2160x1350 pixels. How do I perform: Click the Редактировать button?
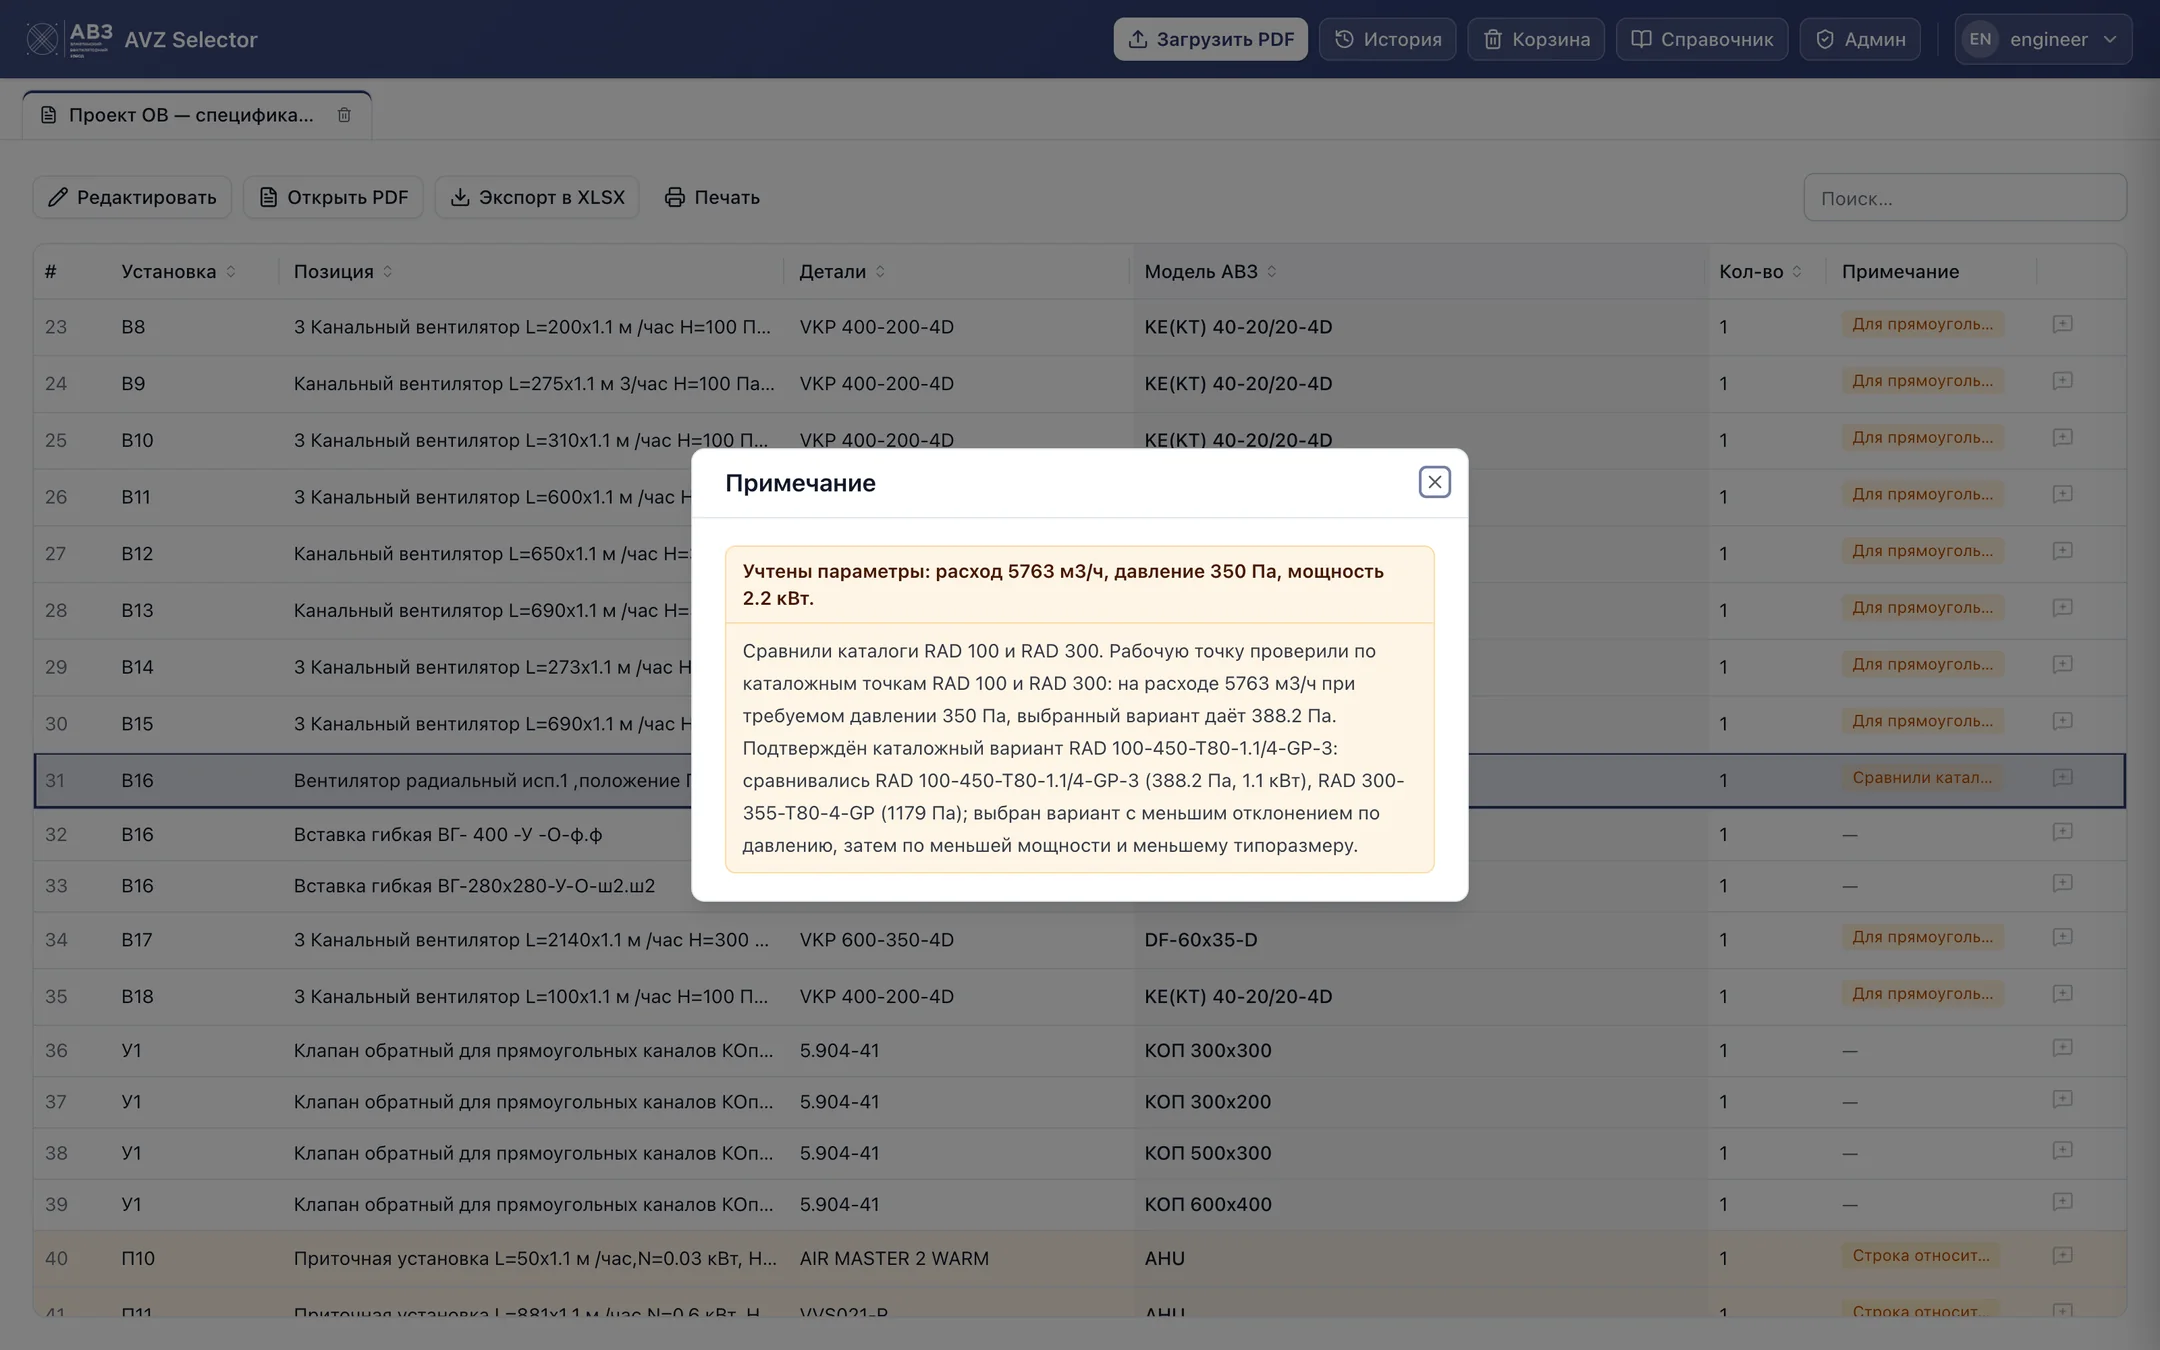pyautogui.click(x=132, y=197)
